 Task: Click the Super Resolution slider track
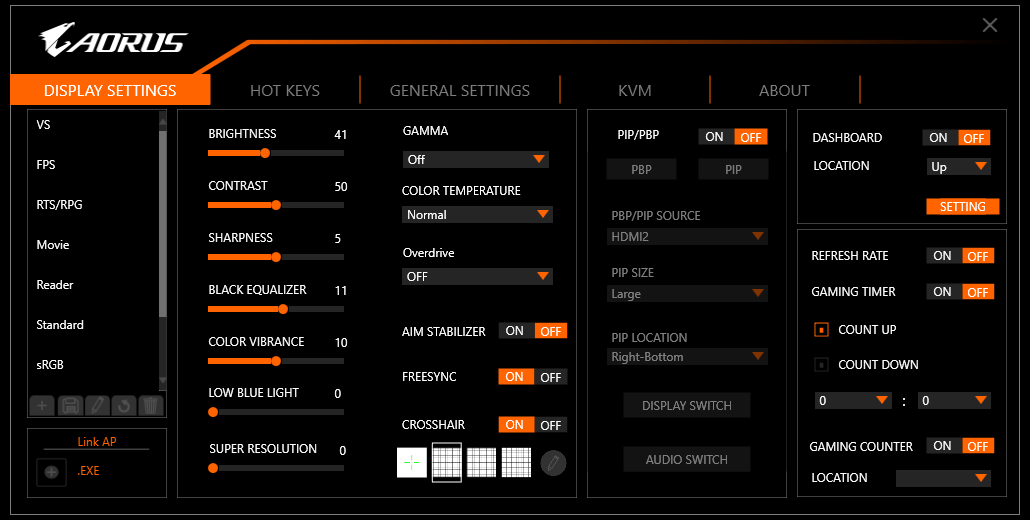[276, 468]
